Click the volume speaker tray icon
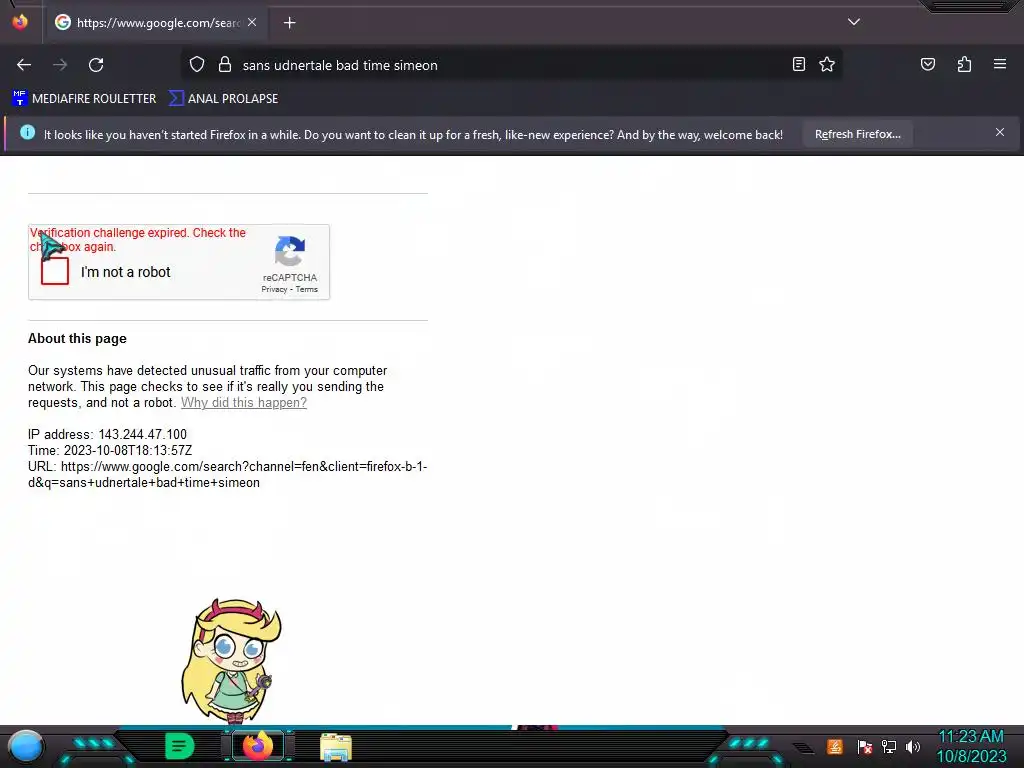 [913, 746]
